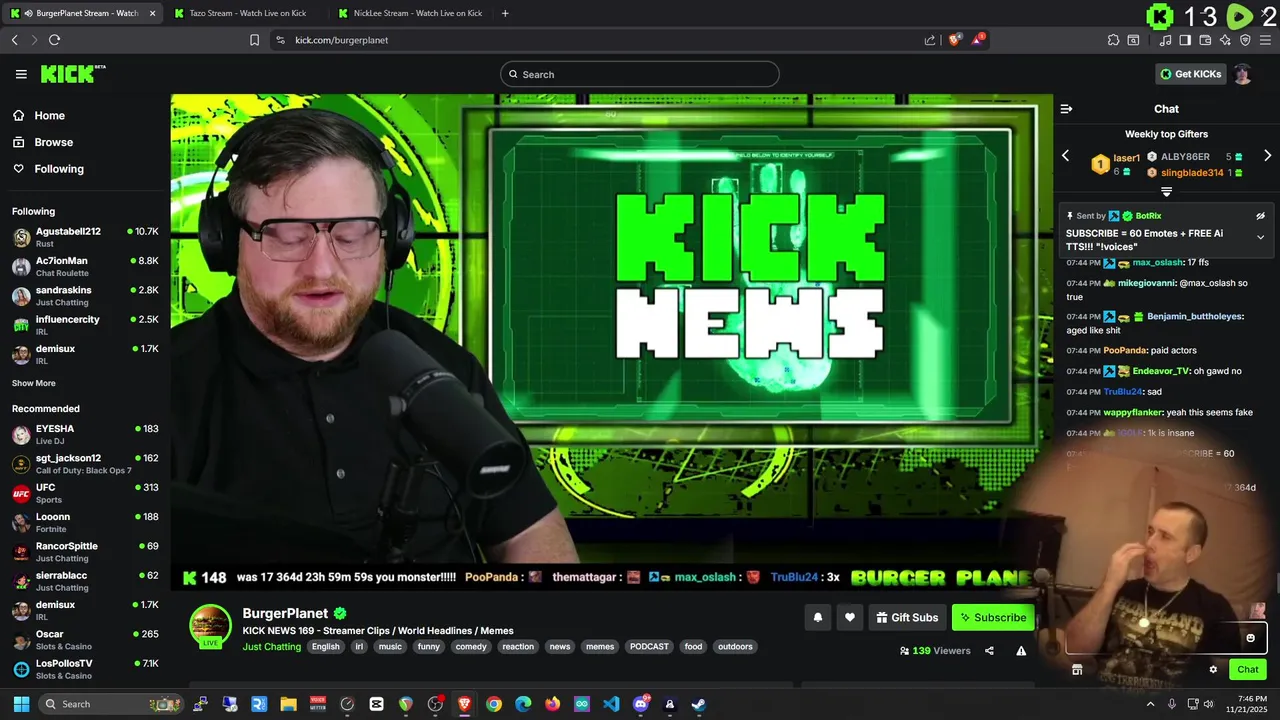The width and height of the screenshot is (1280, 720).
Task: Open Agustabell212 channel from Following list
Action: (x=85, y=237)
